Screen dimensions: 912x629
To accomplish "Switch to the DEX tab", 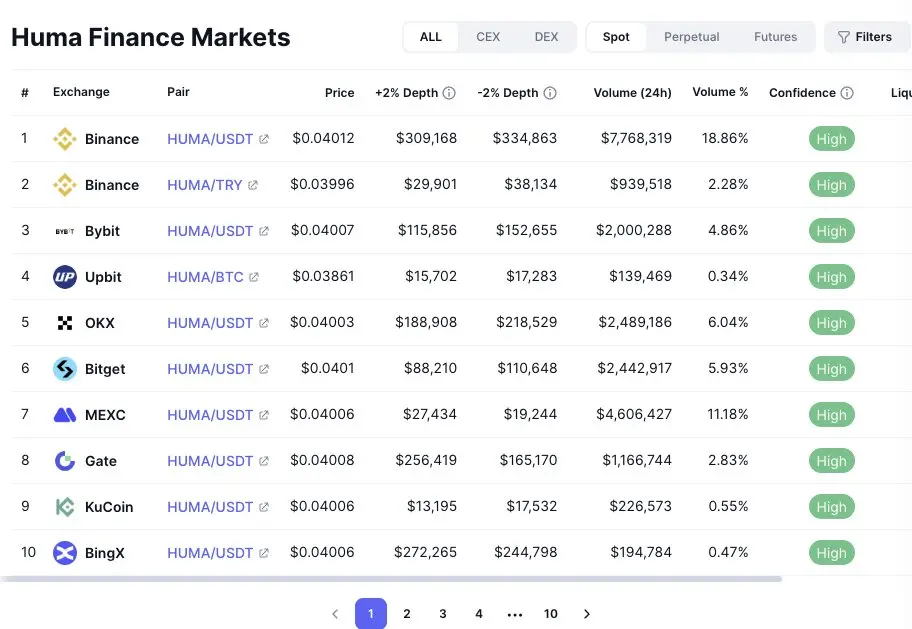I will (x=546, y=37).
